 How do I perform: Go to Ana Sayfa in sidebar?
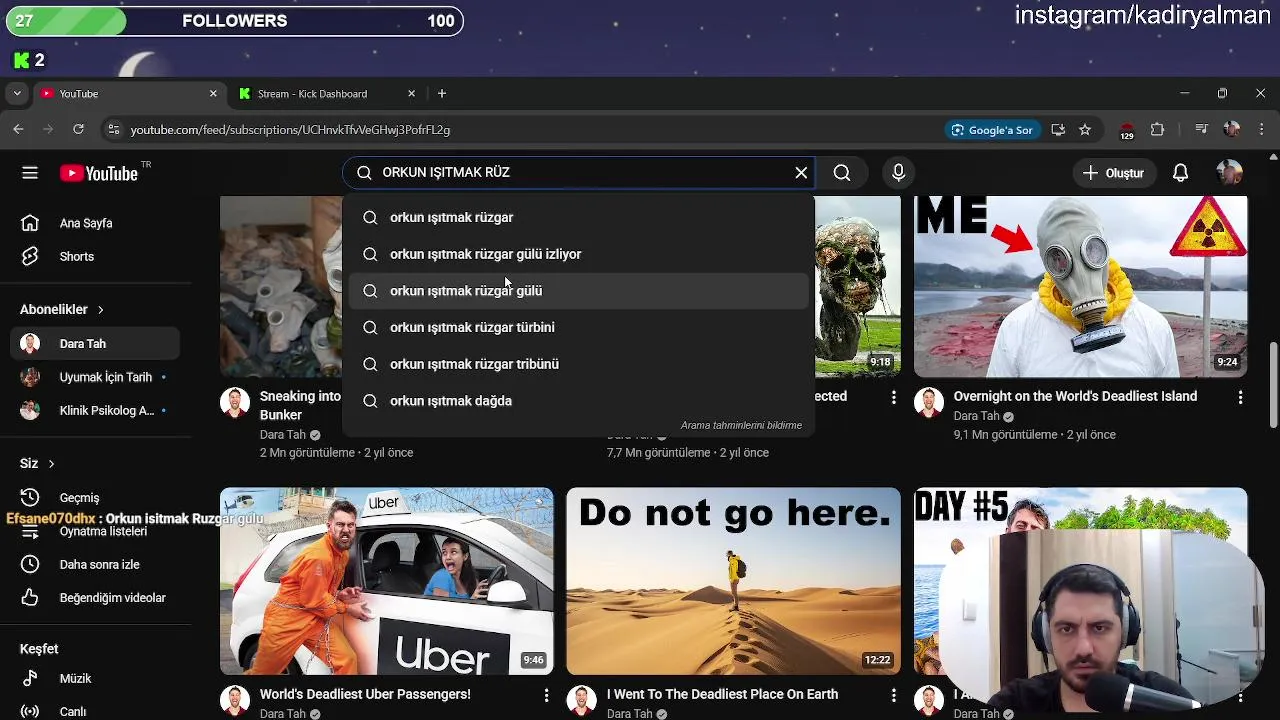[95, 223]
